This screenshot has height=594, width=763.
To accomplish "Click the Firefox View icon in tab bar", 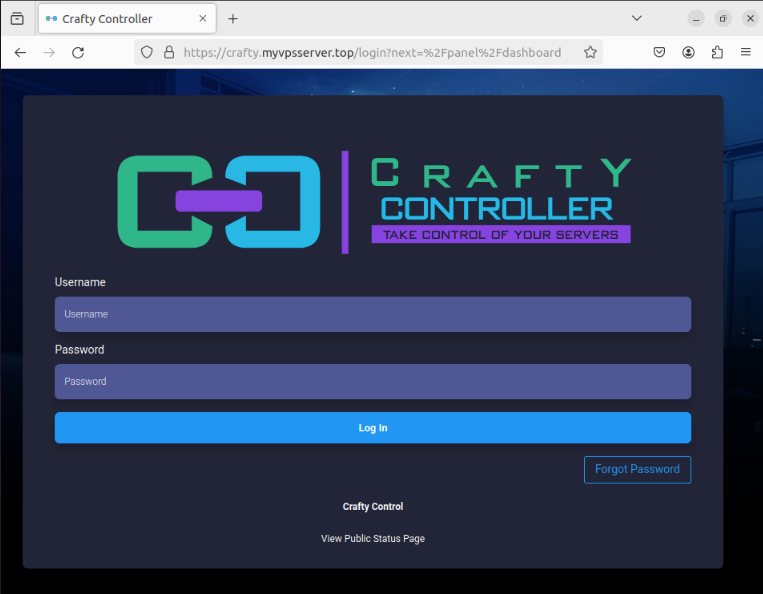I will [17, 18].
